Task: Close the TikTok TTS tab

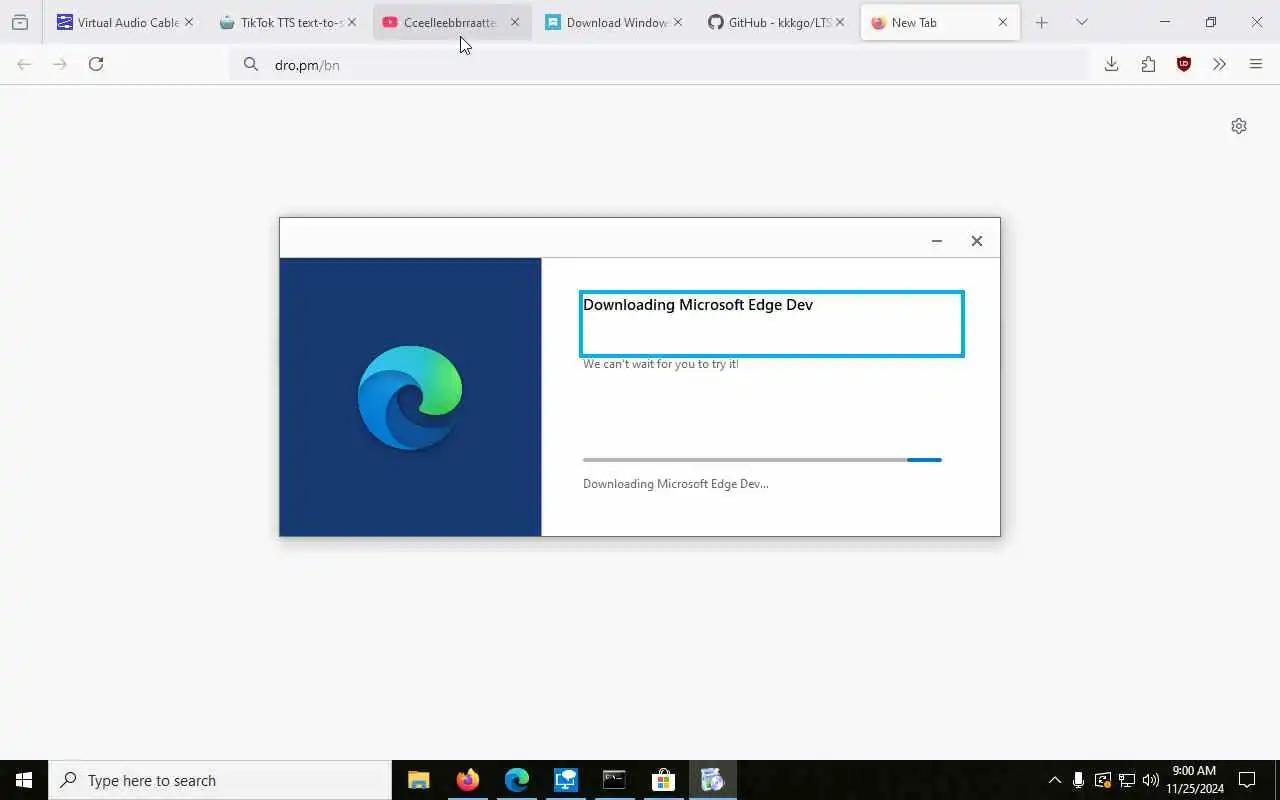Action: [351, 22]
